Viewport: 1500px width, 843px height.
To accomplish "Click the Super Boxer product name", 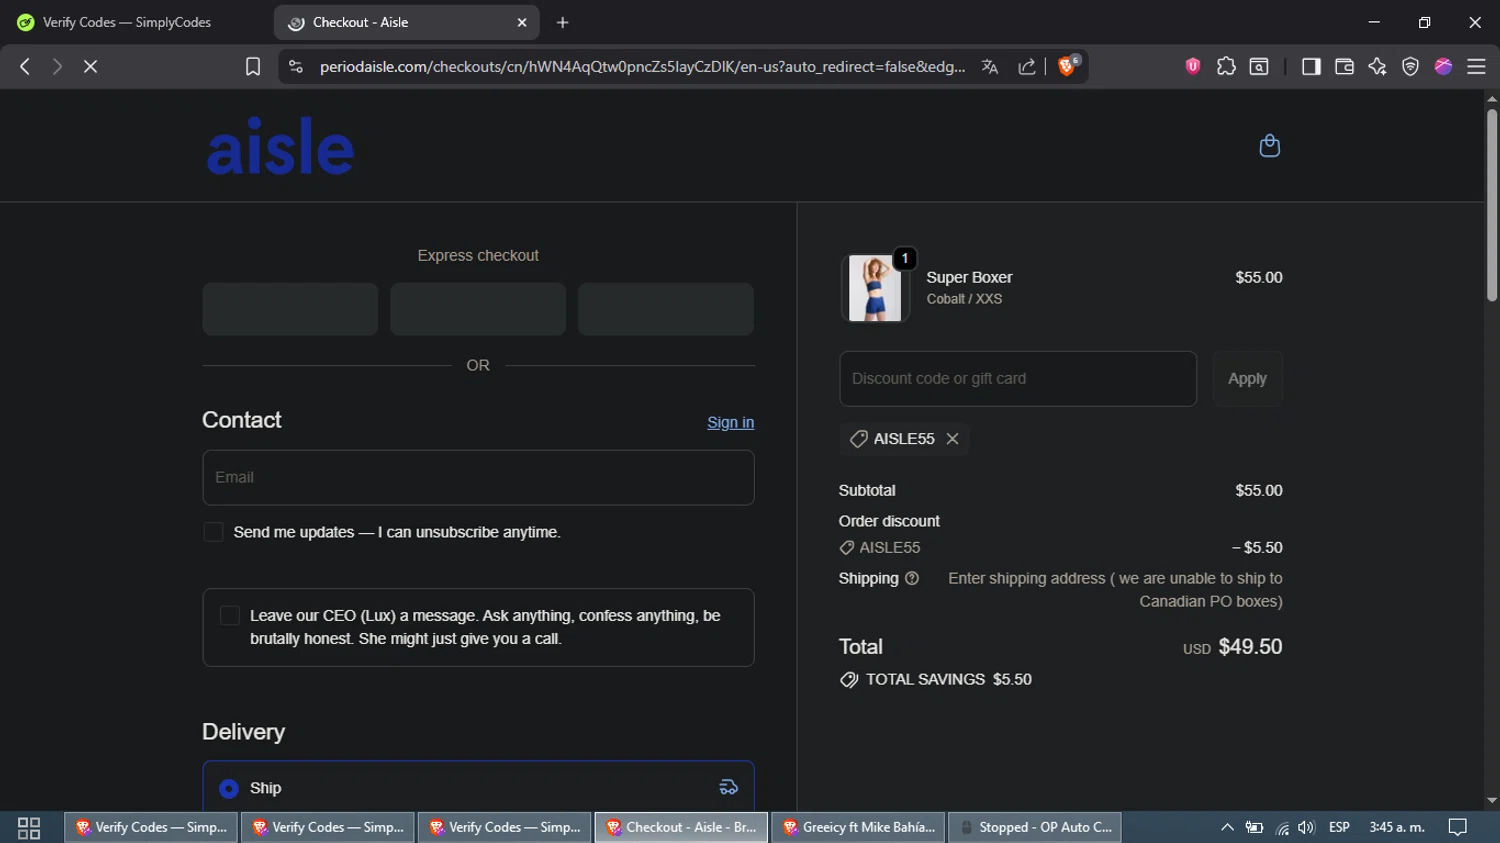I will tap(969, 278).
